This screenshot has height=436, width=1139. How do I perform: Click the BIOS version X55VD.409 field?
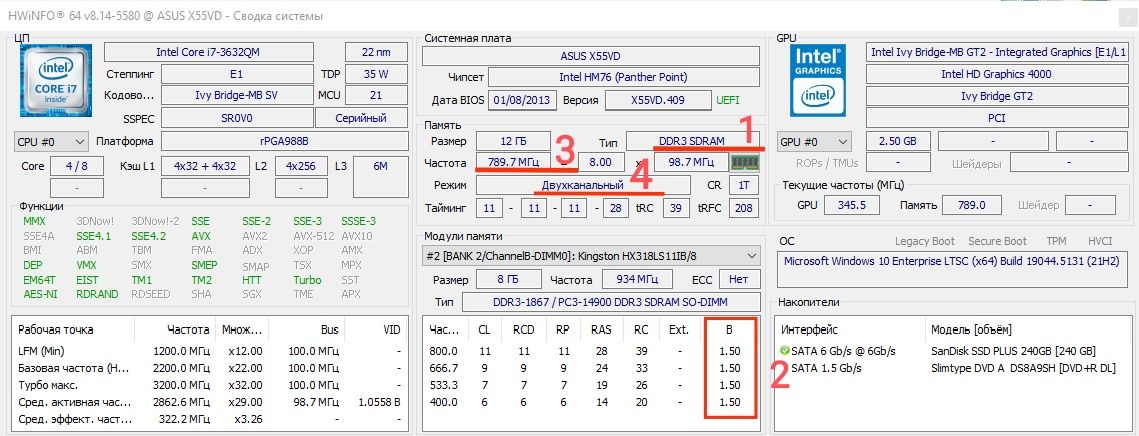658,100
